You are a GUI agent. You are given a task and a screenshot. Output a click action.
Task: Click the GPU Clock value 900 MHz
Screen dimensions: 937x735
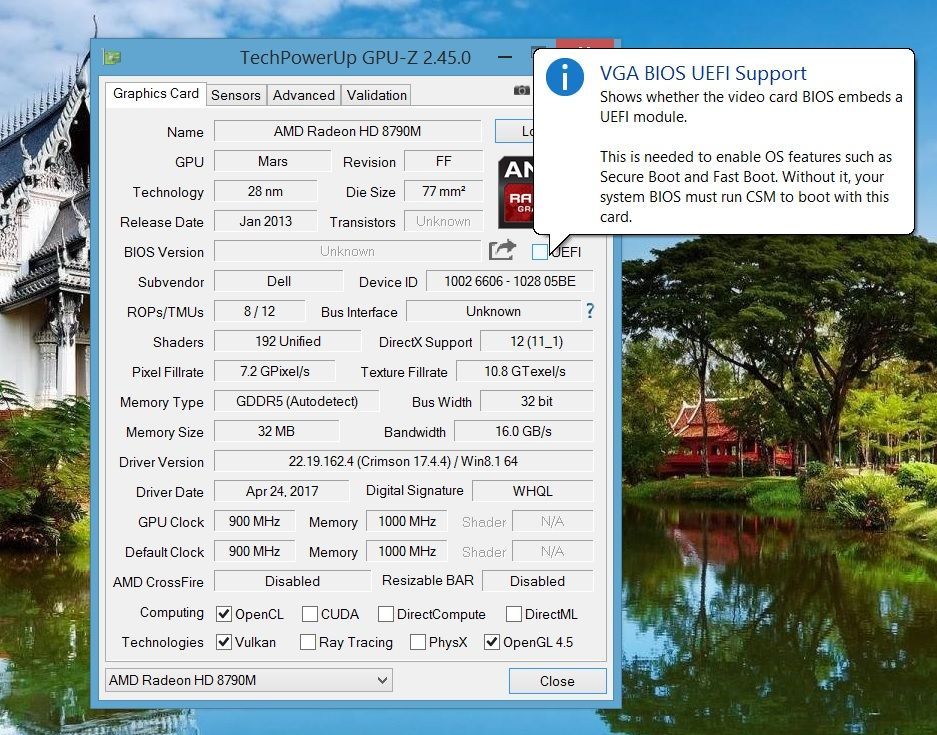255,521
